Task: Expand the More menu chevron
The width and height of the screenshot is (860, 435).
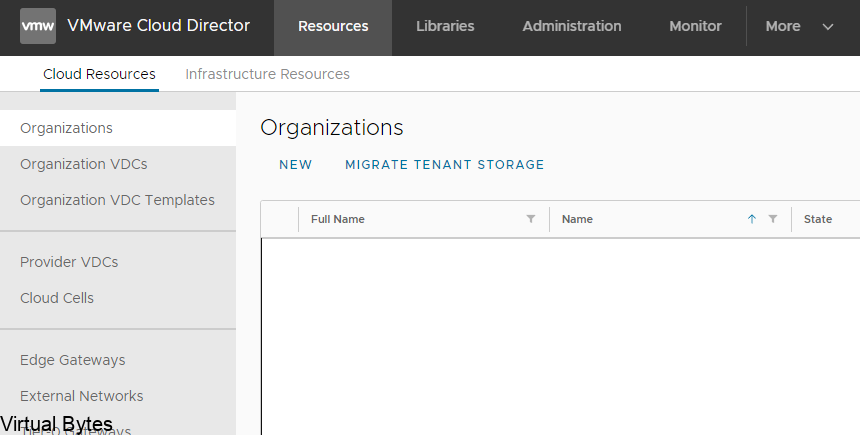Action: (828, 26)
